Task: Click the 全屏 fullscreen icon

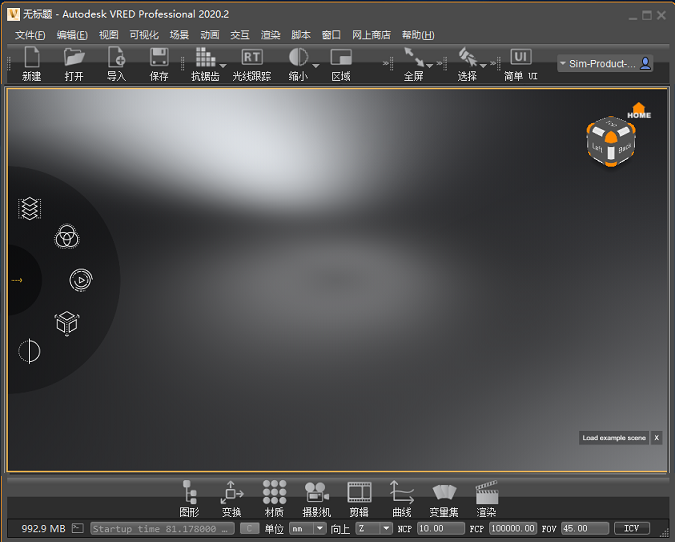Action: coord(413,64)
